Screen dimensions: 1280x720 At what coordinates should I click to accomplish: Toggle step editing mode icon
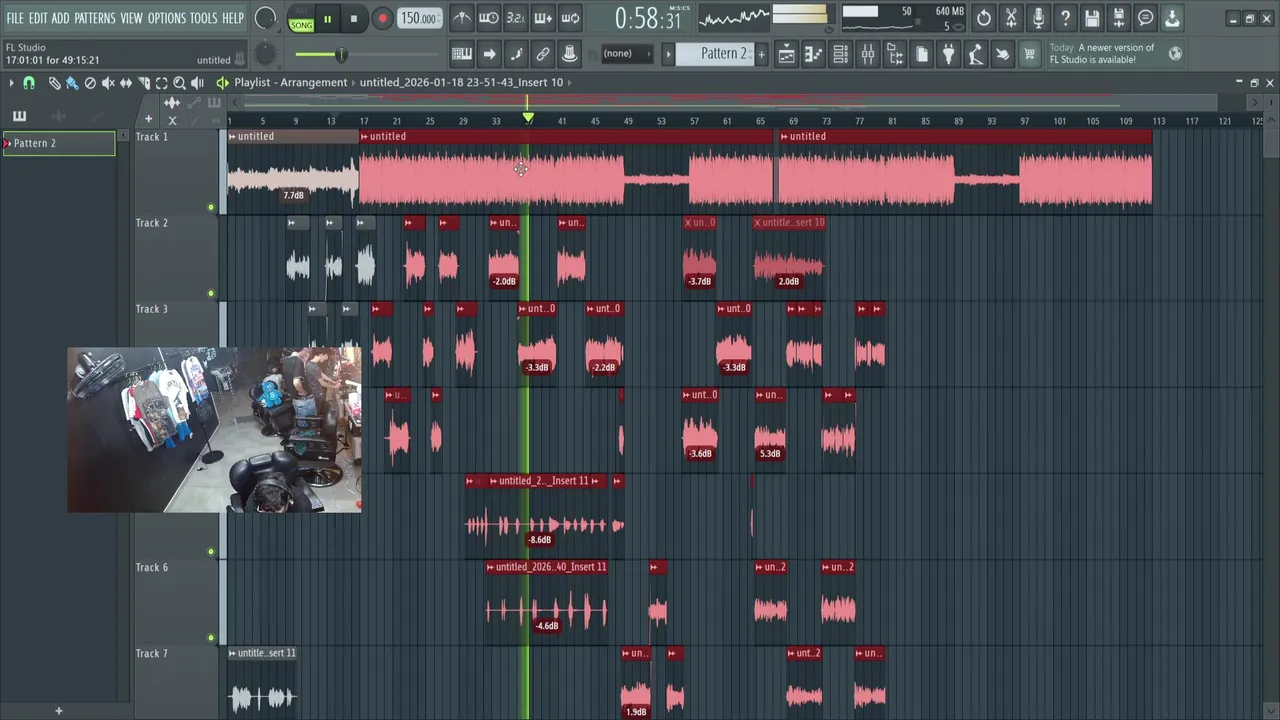(516, 54)
